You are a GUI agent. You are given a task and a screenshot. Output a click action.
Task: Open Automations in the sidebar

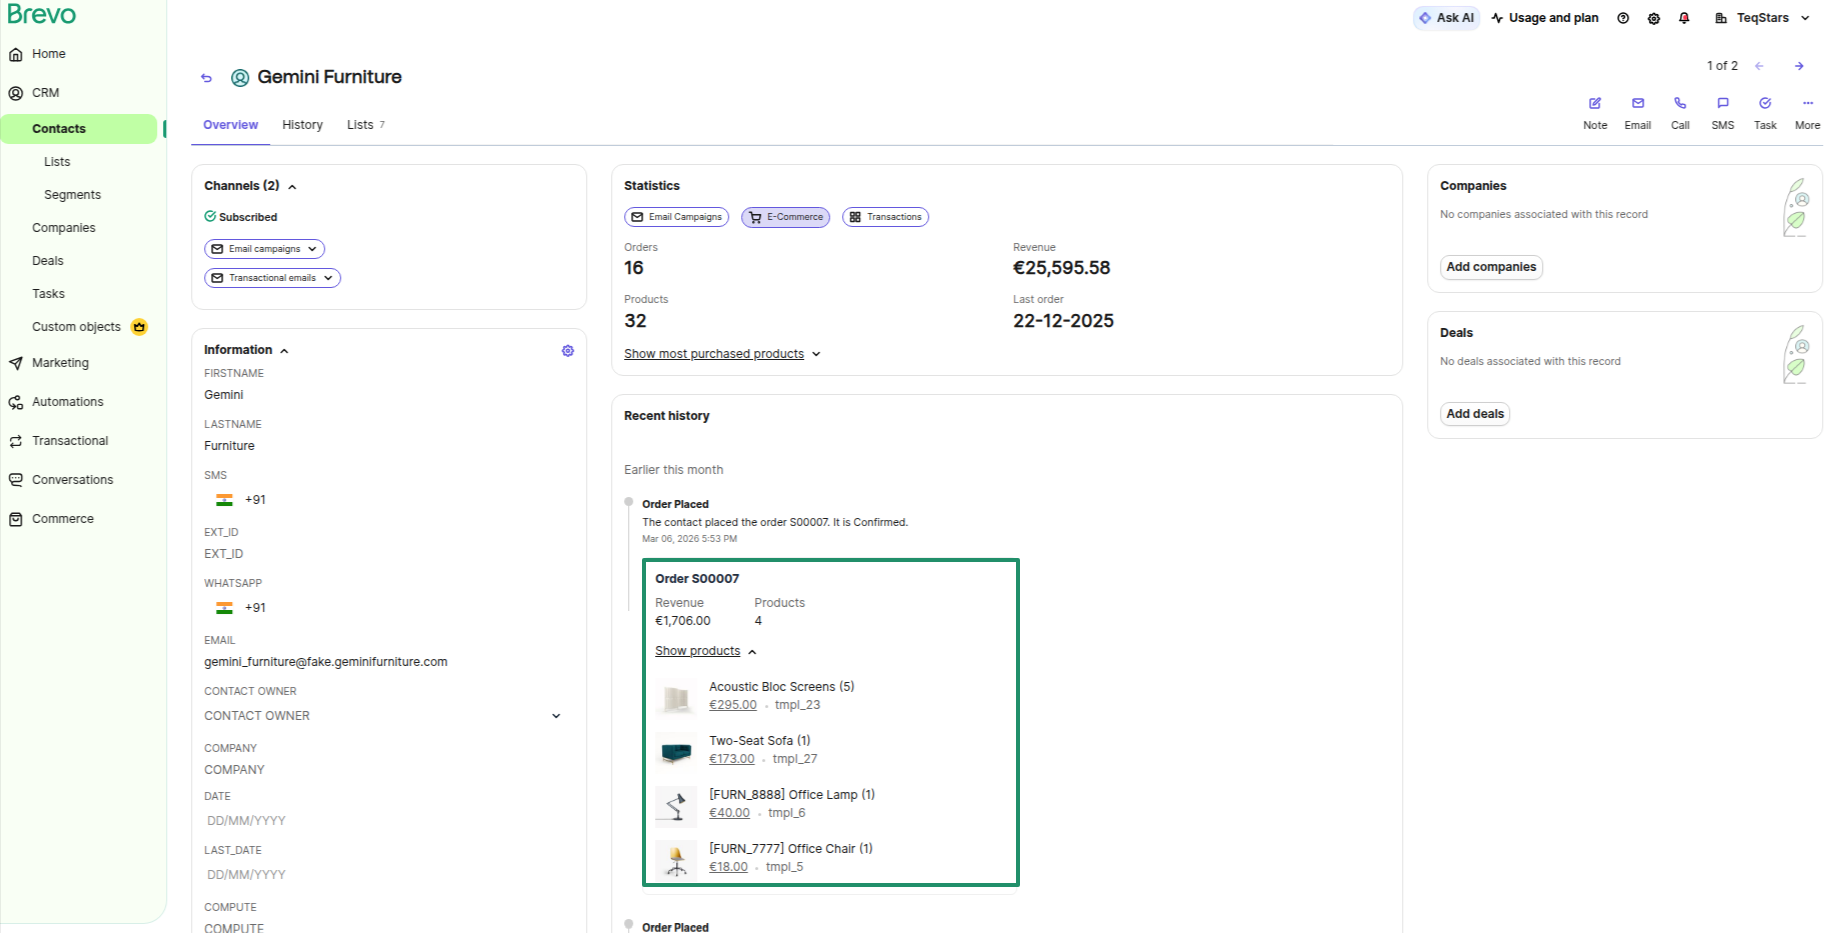67,402
